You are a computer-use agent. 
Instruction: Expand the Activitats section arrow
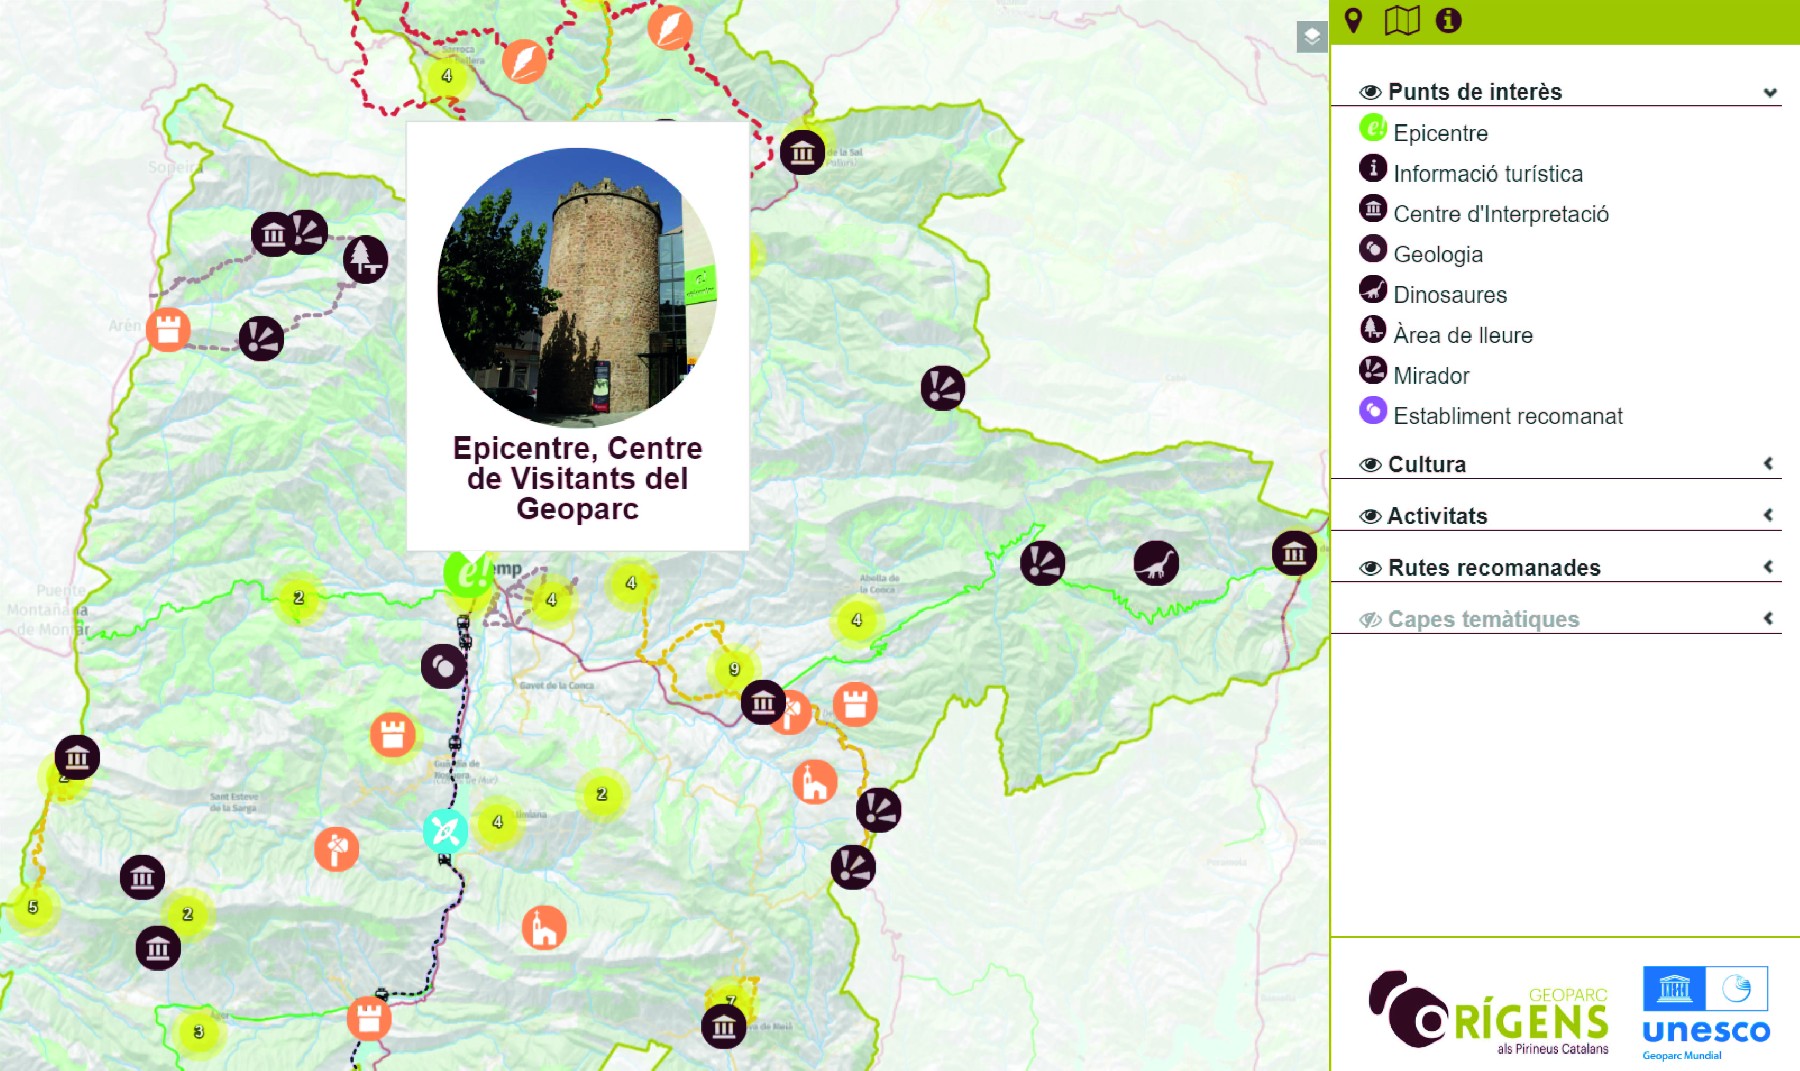coord(1768,515)
